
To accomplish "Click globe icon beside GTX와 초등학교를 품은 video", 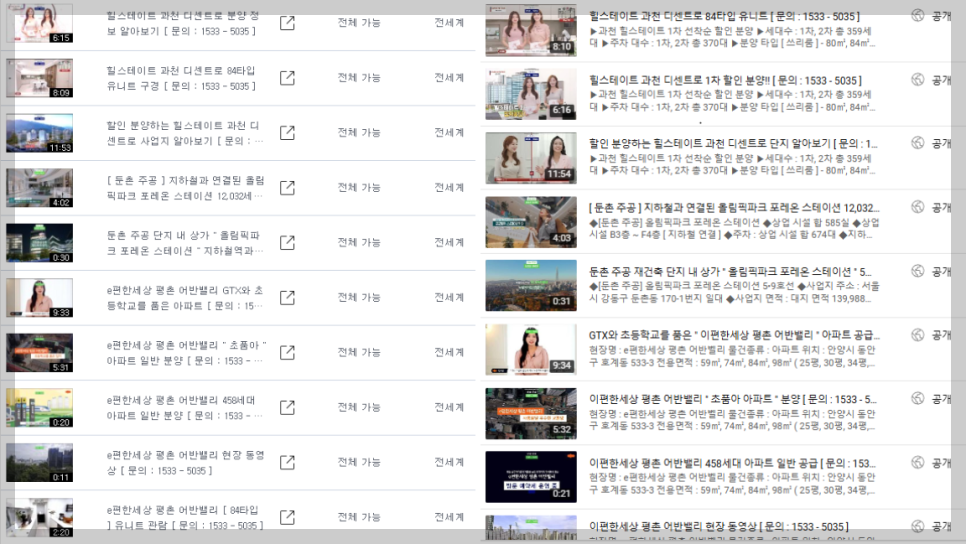I will (x=918, y=335).
